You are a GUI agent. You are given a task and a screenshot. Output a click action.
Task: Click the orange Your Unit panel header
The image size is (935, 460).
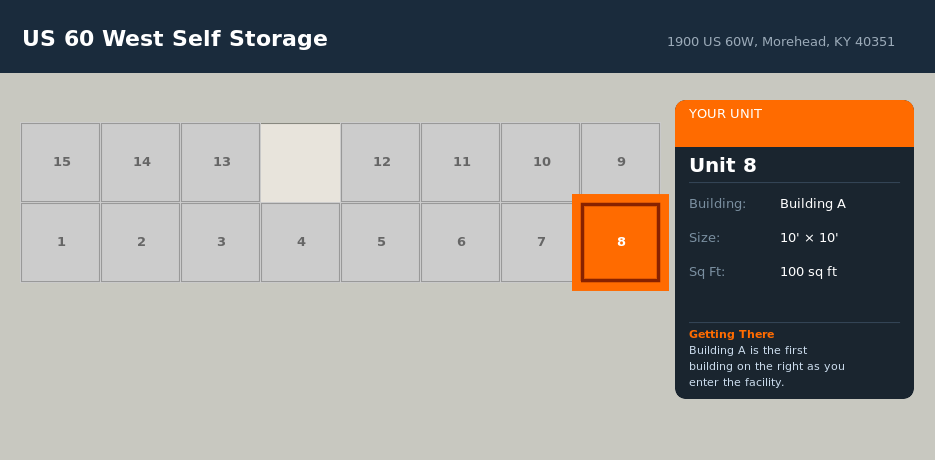794,123
